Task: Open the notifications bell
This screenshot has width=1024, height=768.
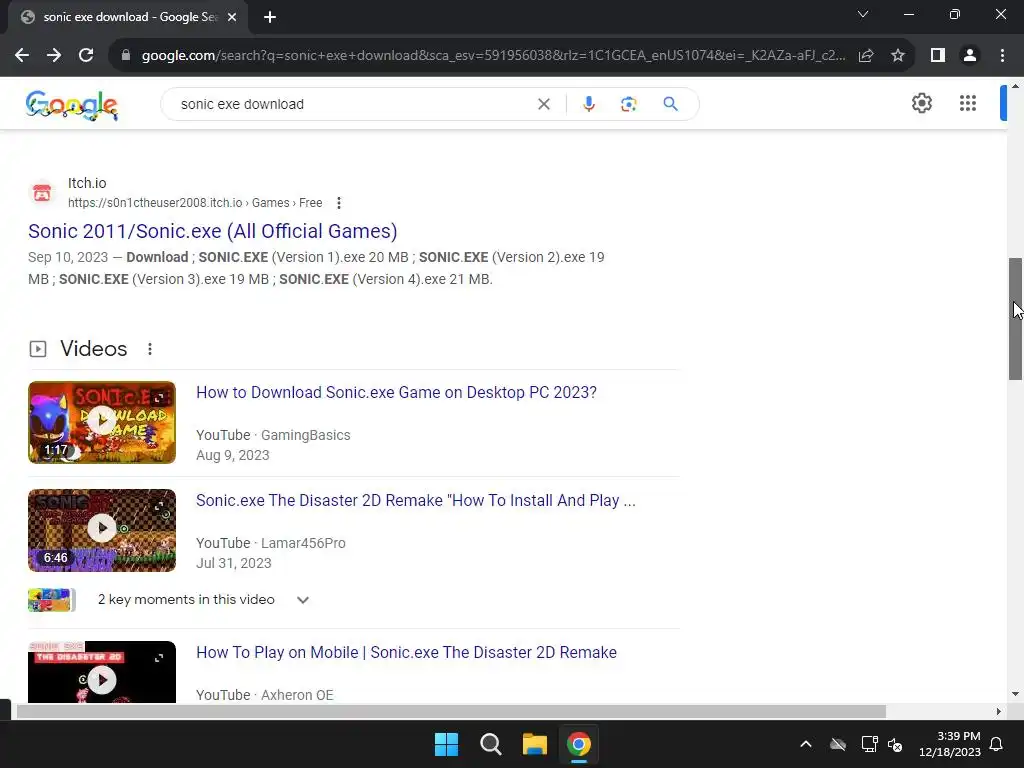Action: coord(997,744)
